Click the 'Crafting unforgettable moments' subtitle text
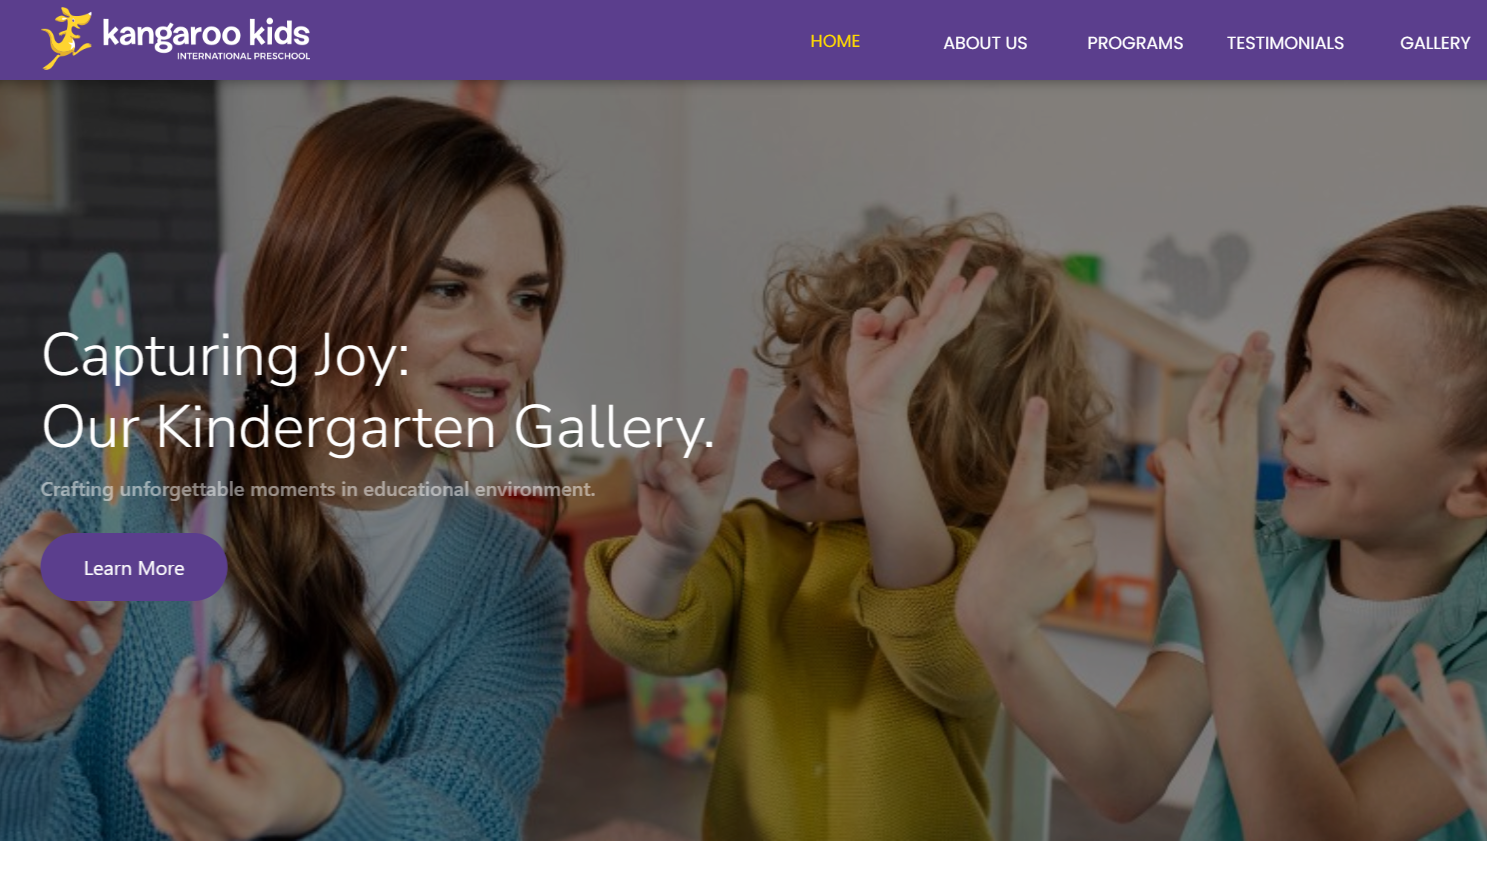Image resolution: width=1487 pixels, height=889 pixels. click(x=317, y=489)
